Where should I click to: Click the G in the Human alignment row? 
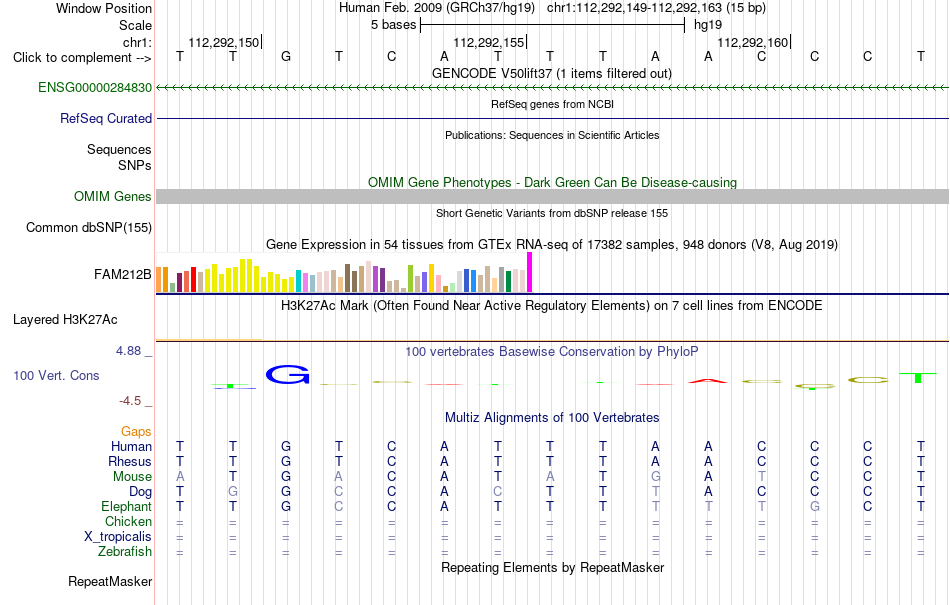[x=286, y=447]
